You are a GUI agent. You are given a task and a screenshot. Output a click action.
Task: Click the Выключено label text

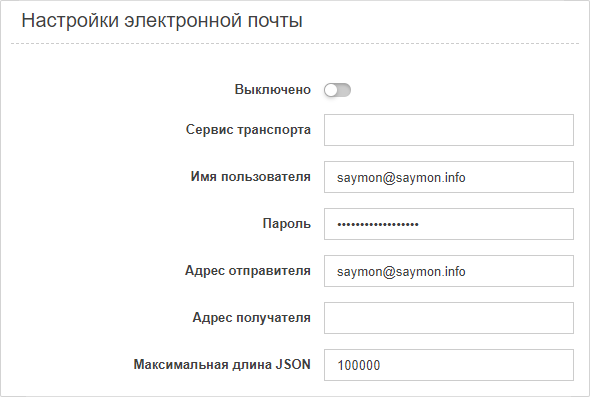[x=272, y=90]
